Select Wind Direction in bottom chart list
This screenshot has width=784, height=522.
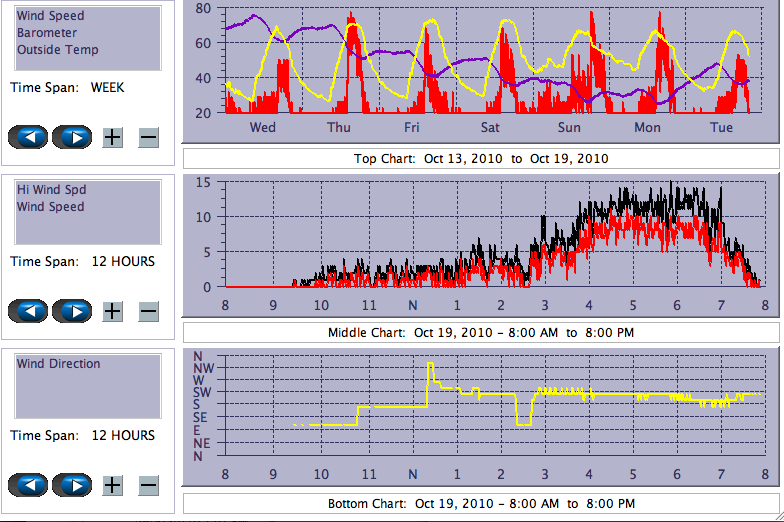58,364
